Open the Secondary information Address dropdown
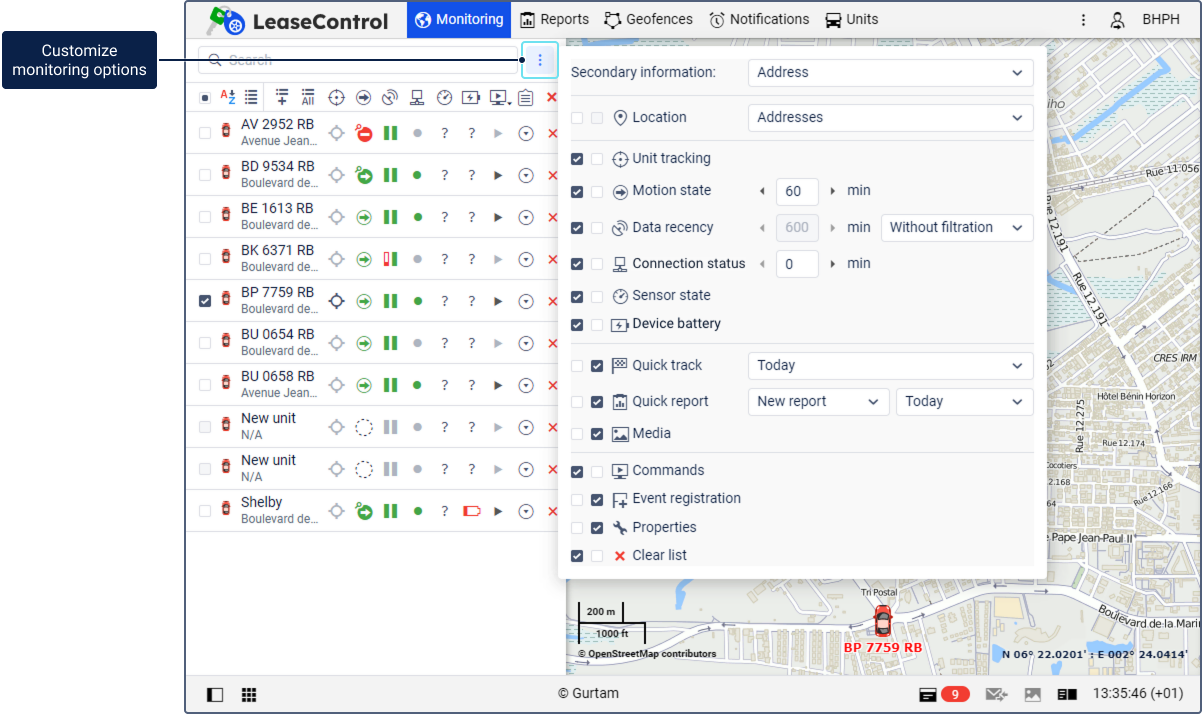 890,72
